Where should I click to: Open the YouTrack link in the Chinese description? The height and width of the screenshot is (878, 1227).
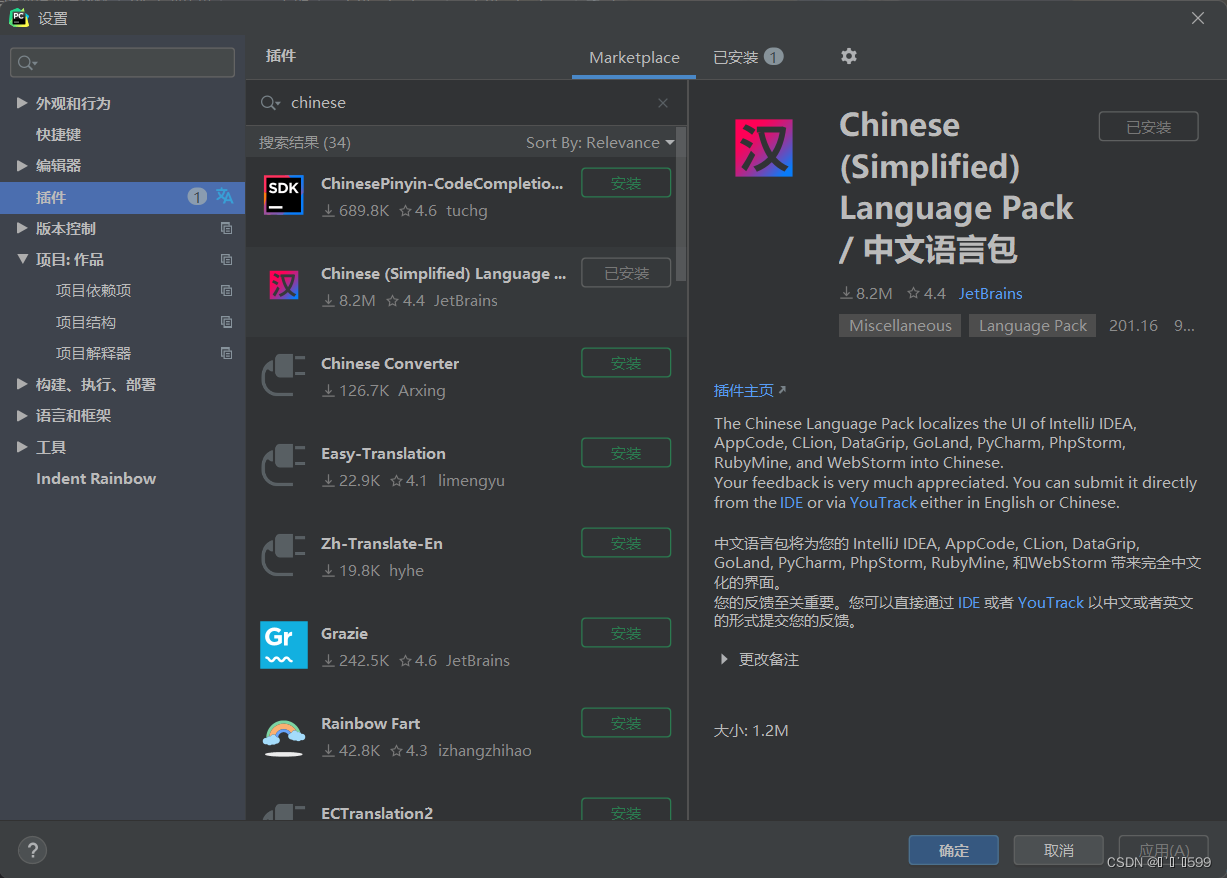pyautogui.click(x=1051, y=602)
